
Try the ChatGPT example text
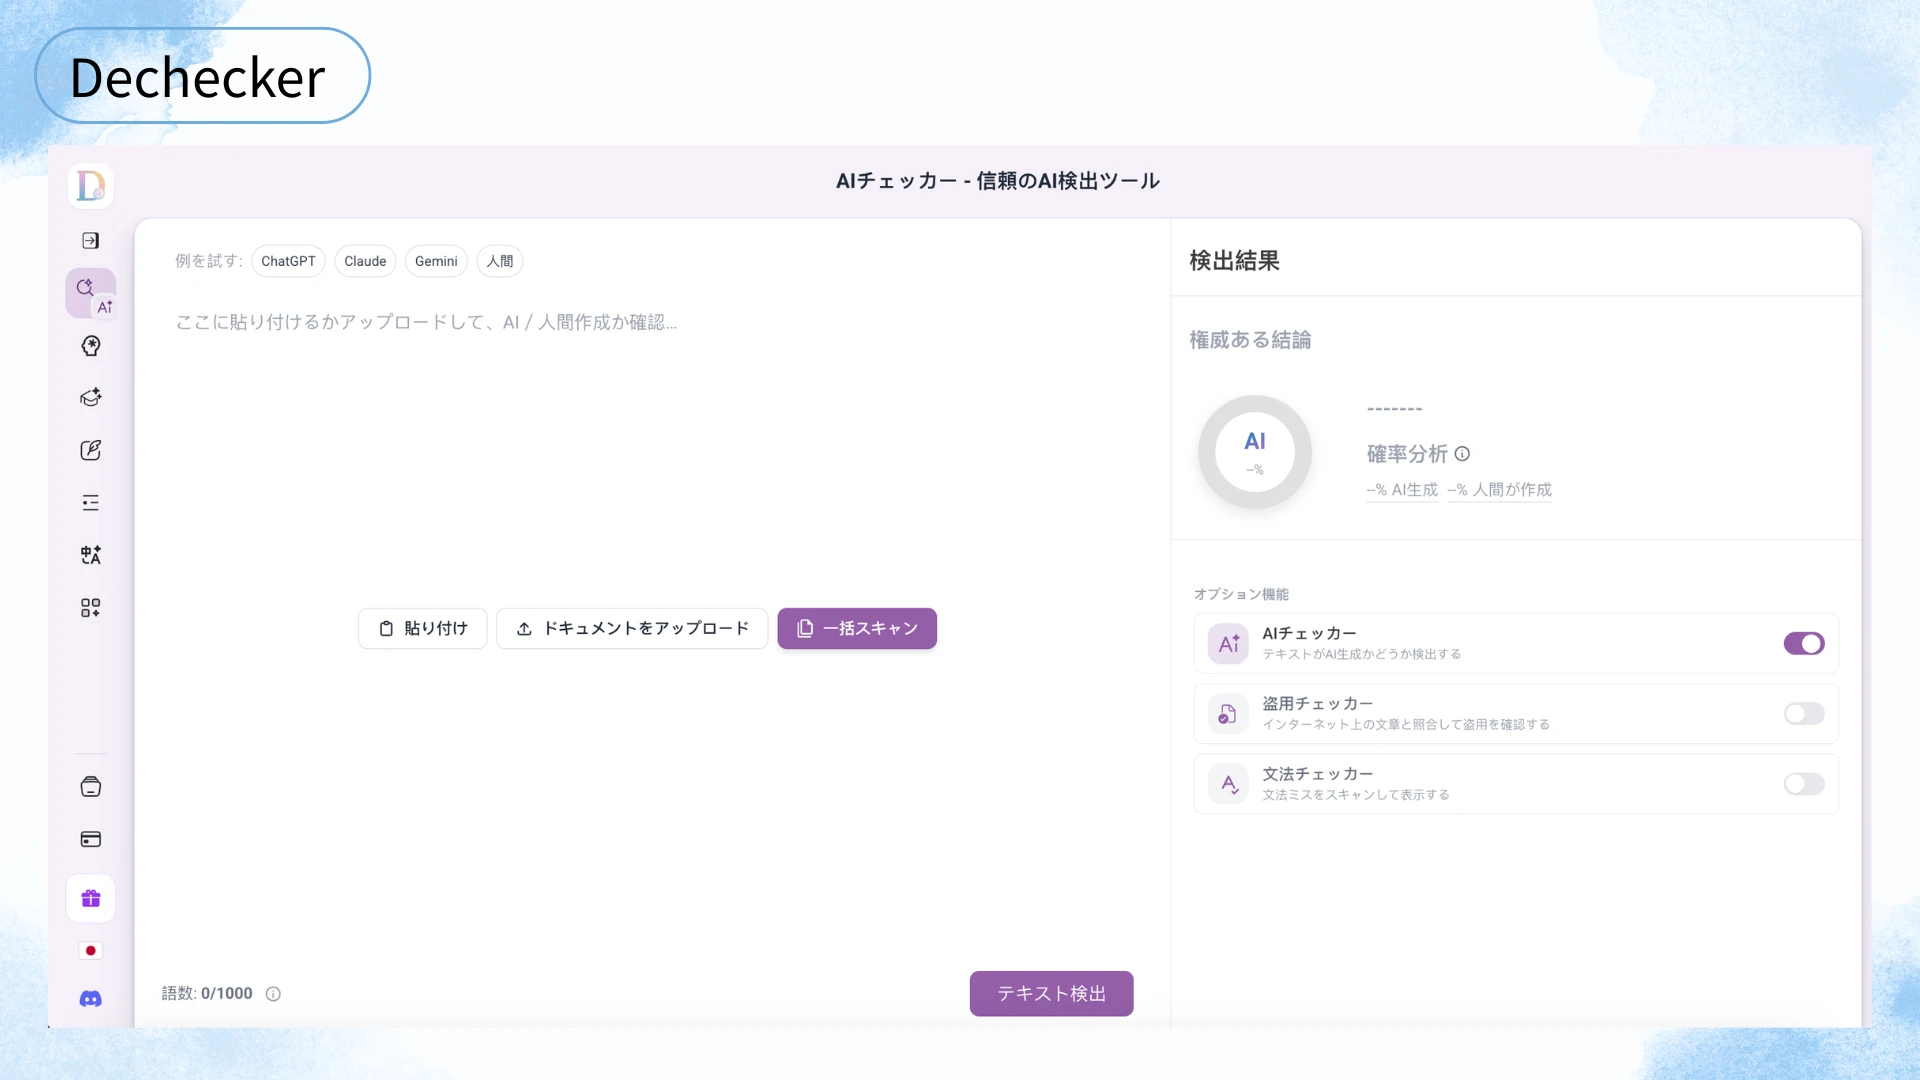point(288,261)
